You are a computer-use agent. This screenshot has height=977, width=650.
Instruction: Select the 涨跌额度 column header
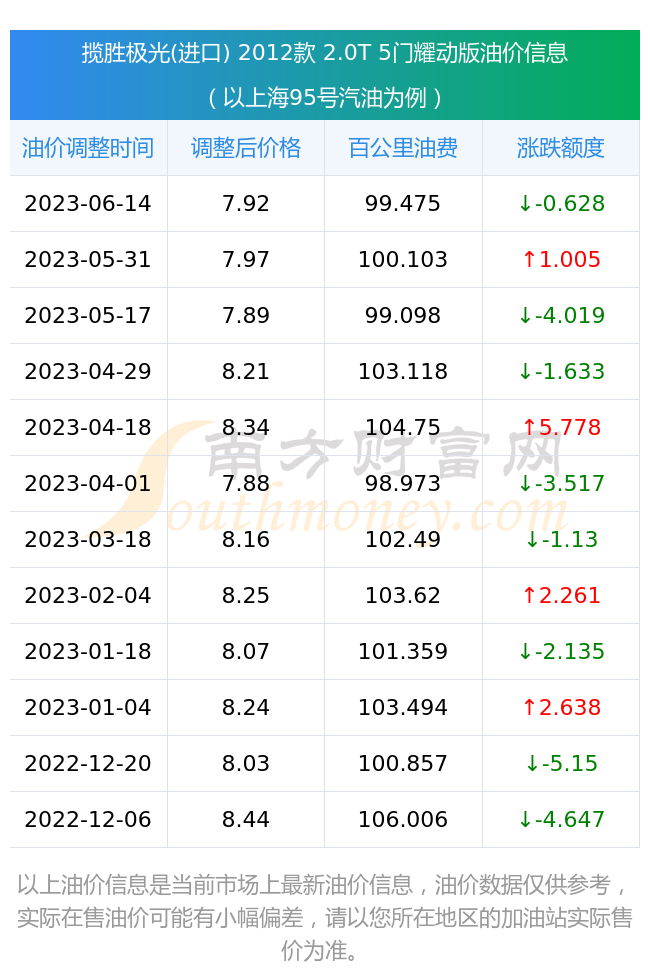click(x=561, y=148)
